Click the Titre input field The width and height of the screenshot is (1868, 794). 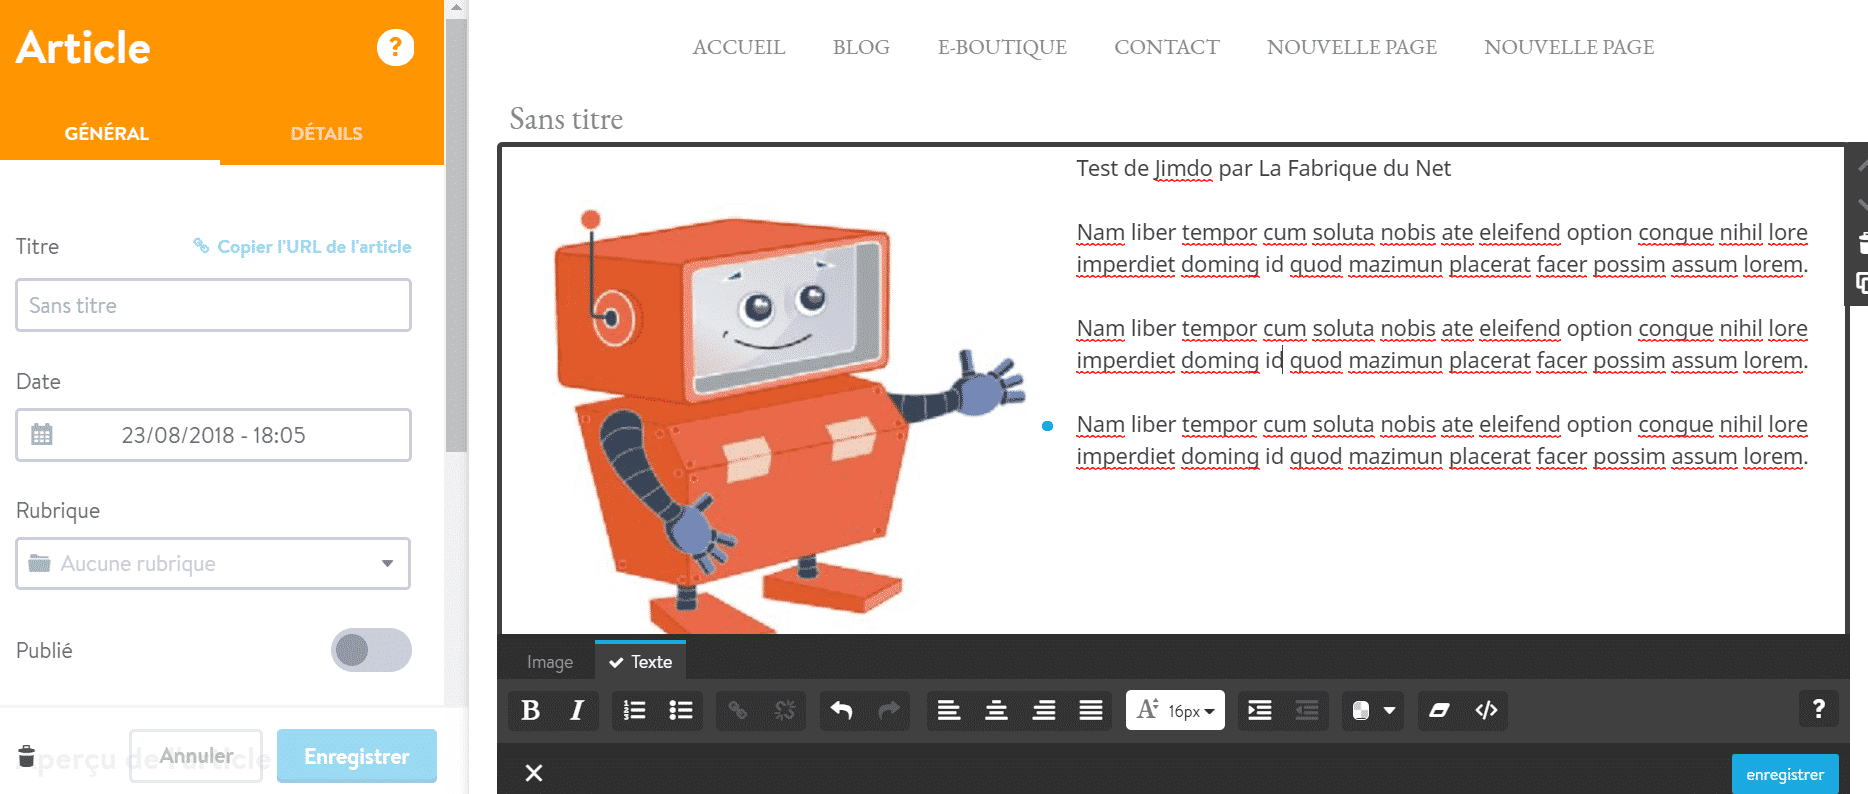[213, 305]
